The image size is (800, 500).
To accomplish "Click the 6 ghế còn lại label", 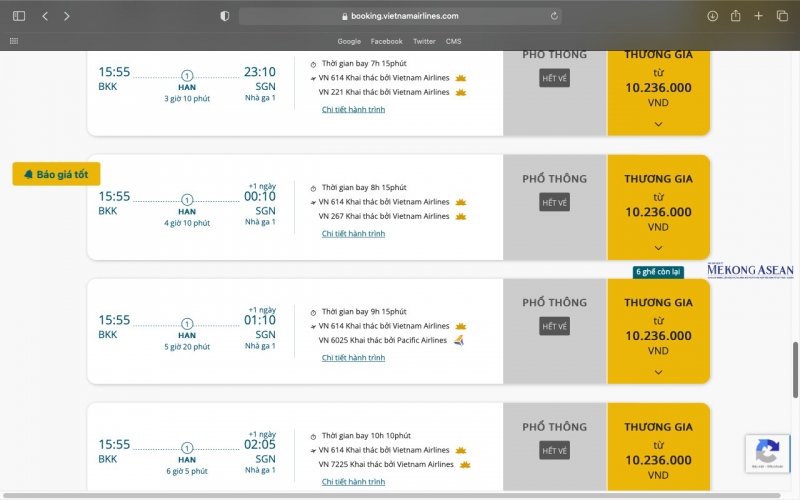I will click(x=658, y=272).
